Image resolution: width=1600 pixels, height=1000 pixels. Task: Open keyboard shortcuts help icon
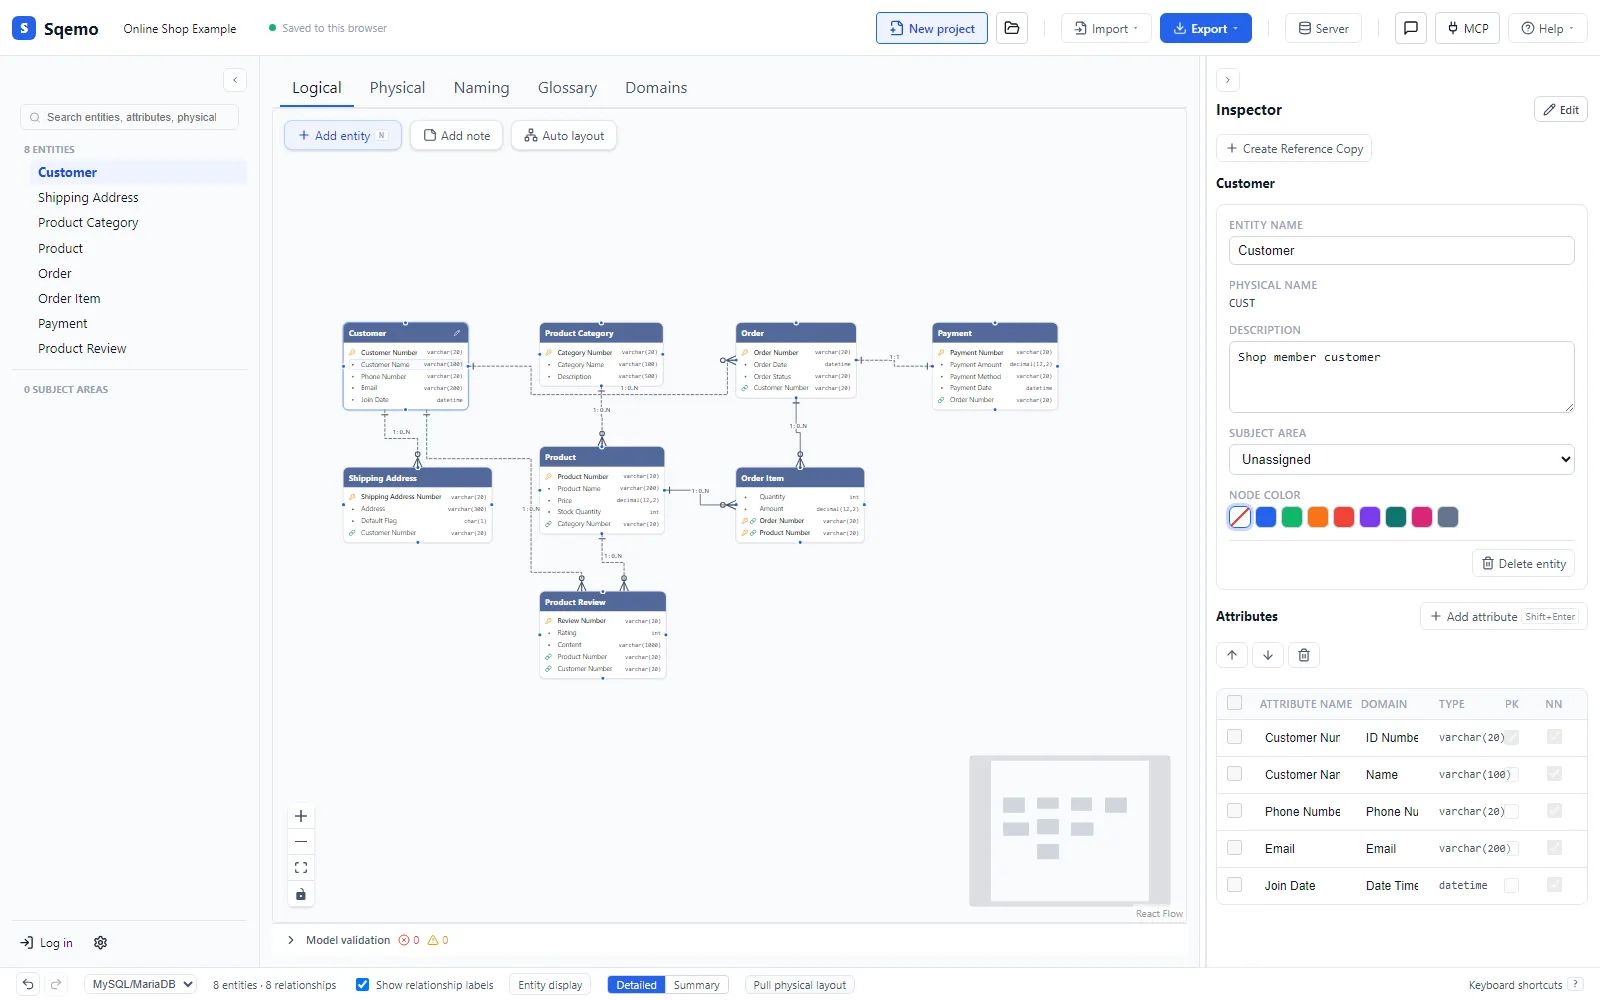tap(1575, 985)
